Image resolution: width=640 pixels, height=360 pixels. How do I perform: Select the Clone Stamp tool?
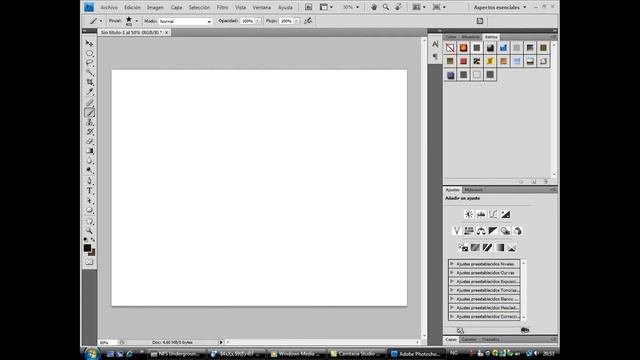click(89, 122)
